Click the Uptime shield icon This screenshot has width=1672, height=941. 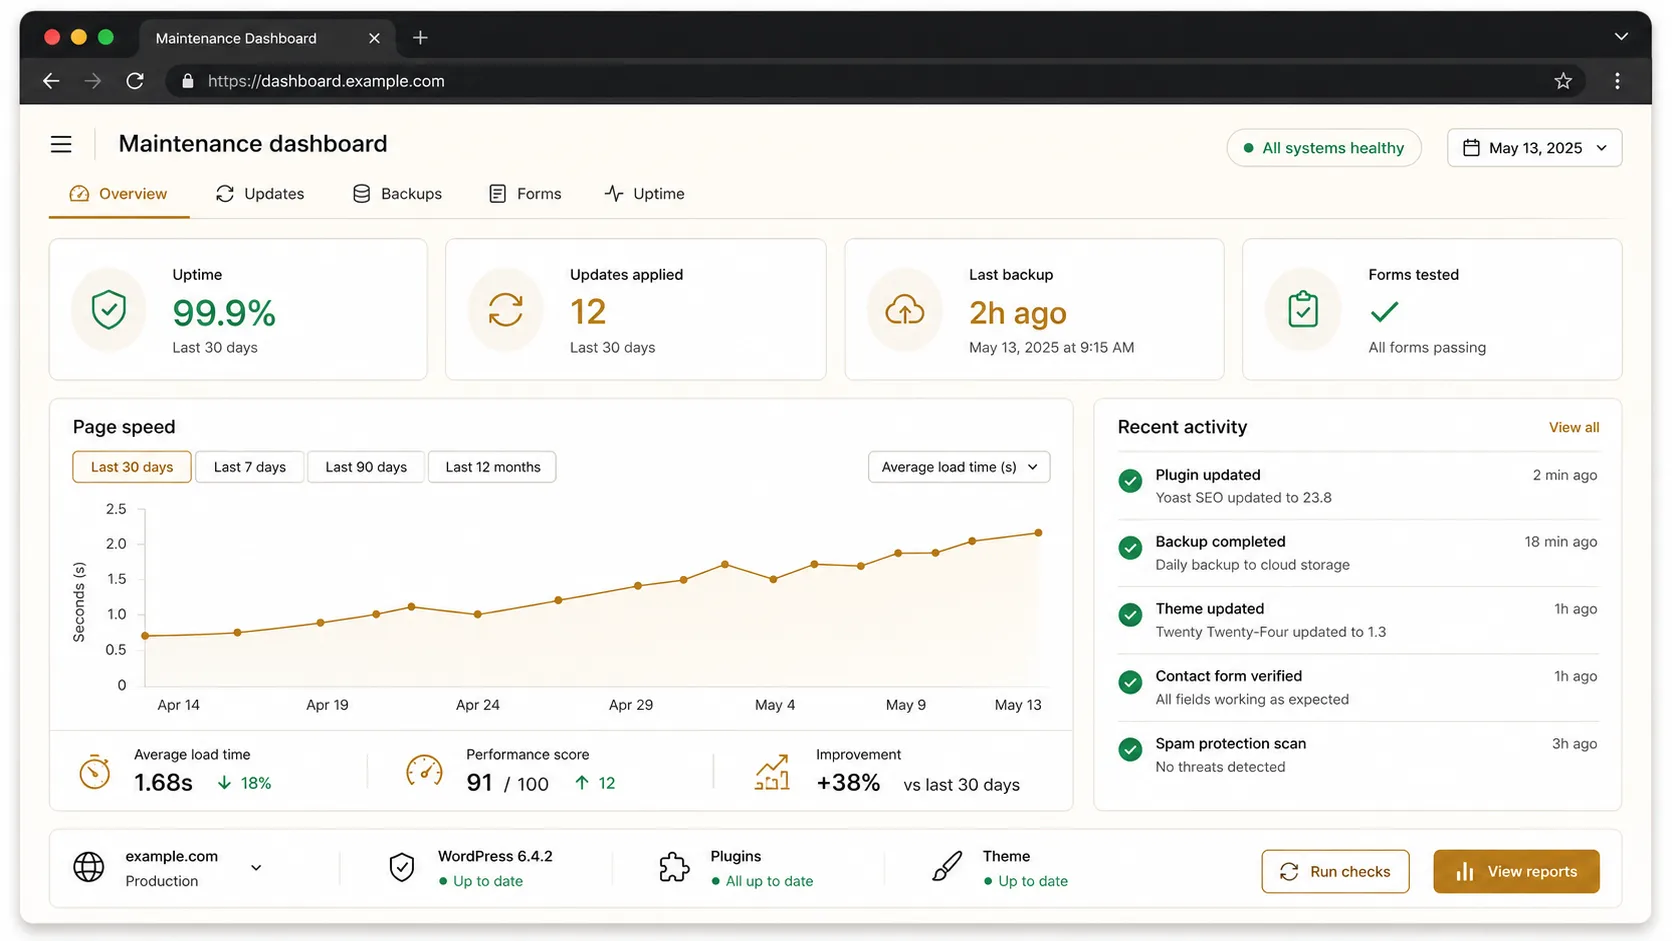(109, 310)
